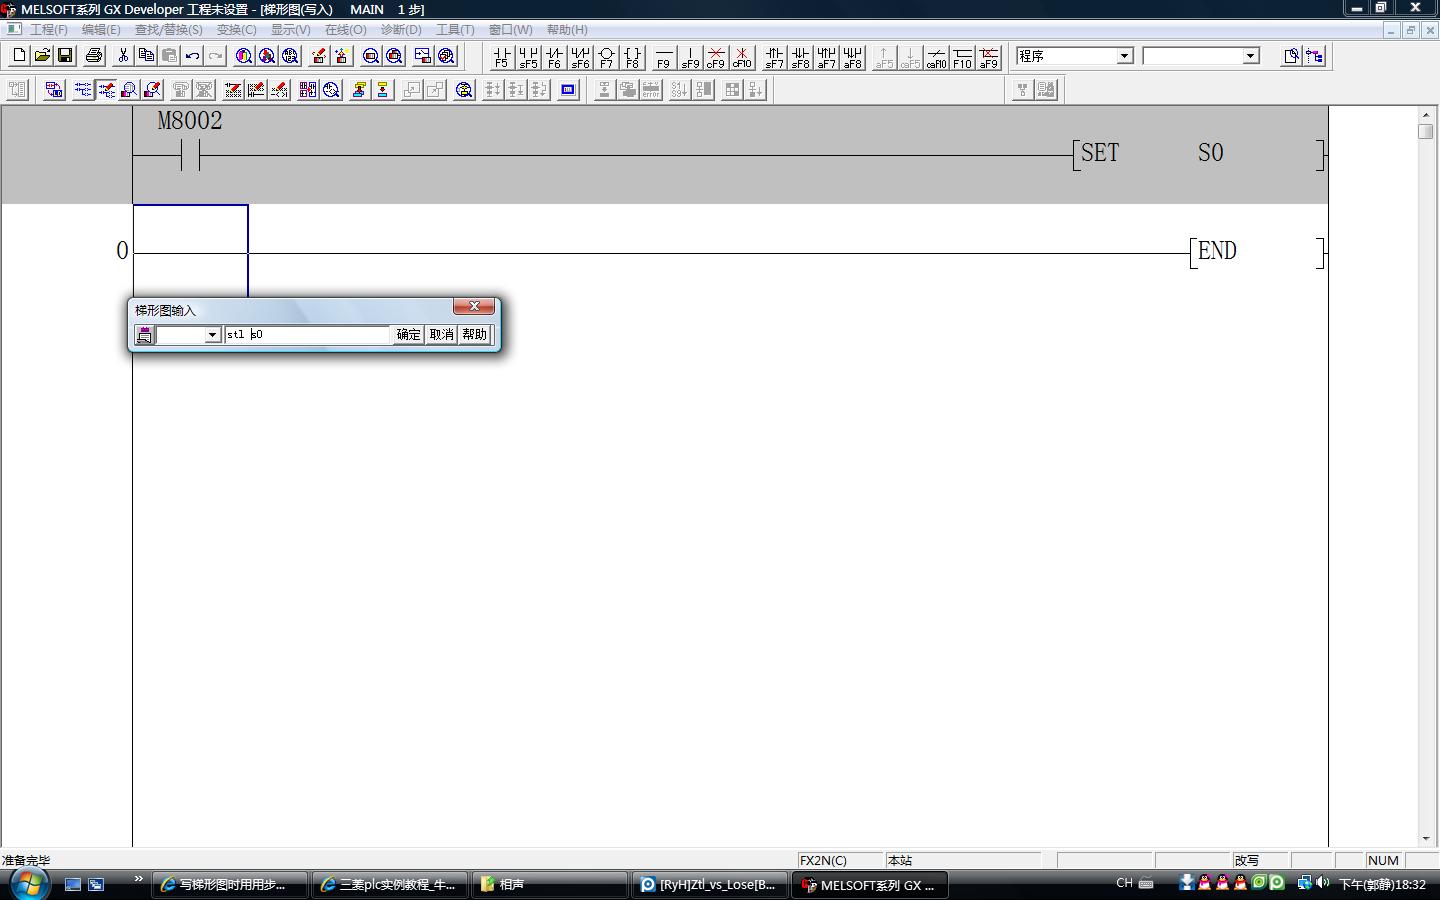
Task: Click the vertical scrollbar down arrow
Action: pyautogui.click(x=1425, y=838)
